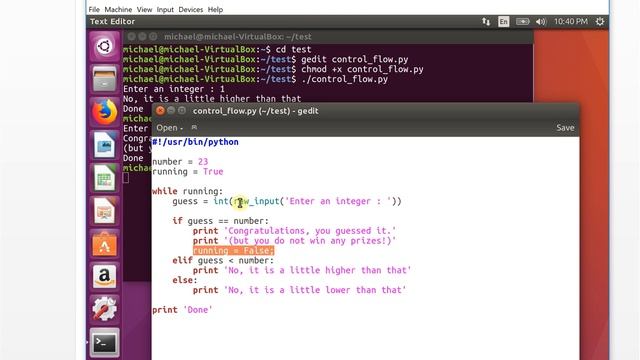
Task: Click the new document icon in gedit
Action: point(194,128)
